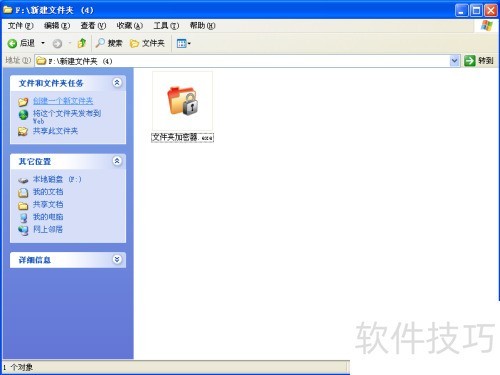Open the Views mode dropdown button
Image resolution: width=500 pixels, height=375 pixels.
184,43
